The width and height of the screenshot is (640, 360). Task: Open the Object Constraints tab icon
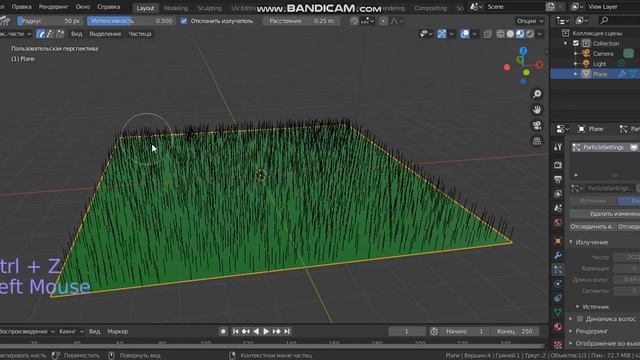tap(558, 298)
